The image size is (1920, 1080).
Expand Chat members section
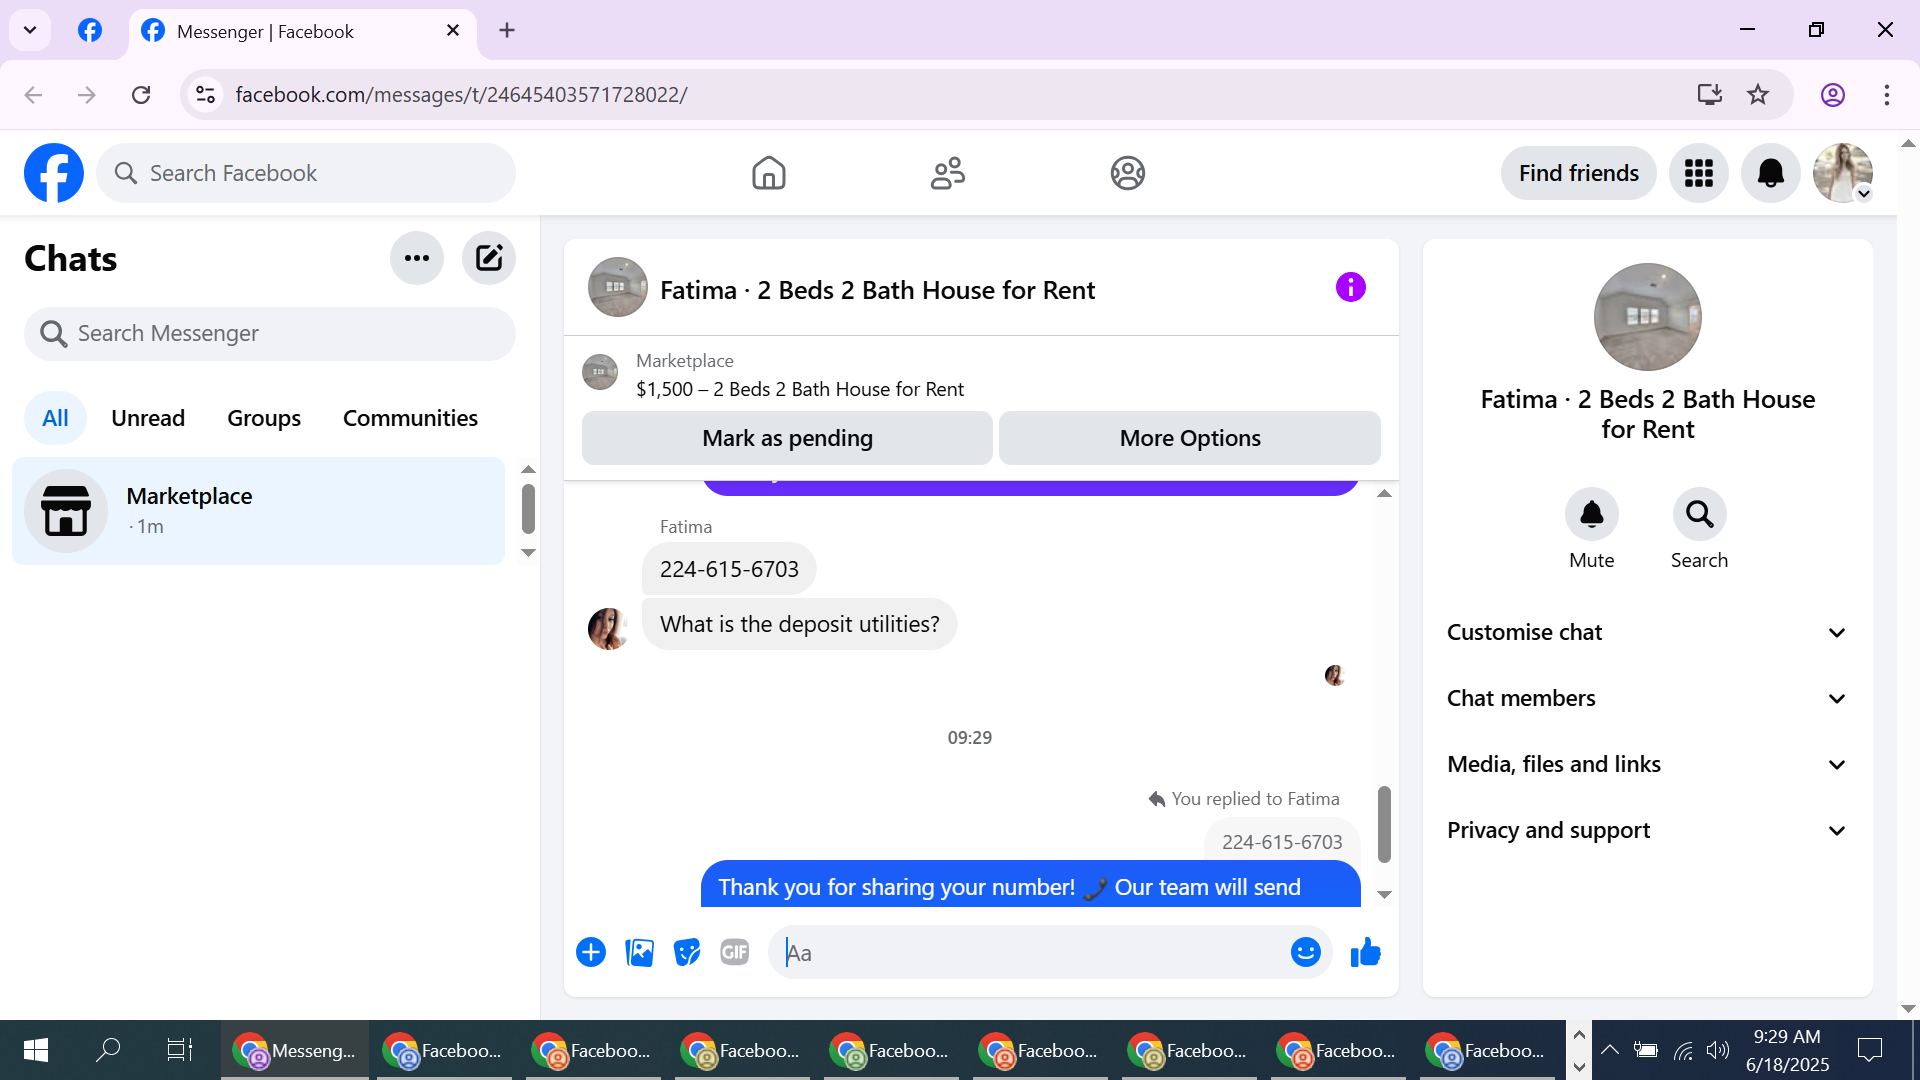point(1647,698)
